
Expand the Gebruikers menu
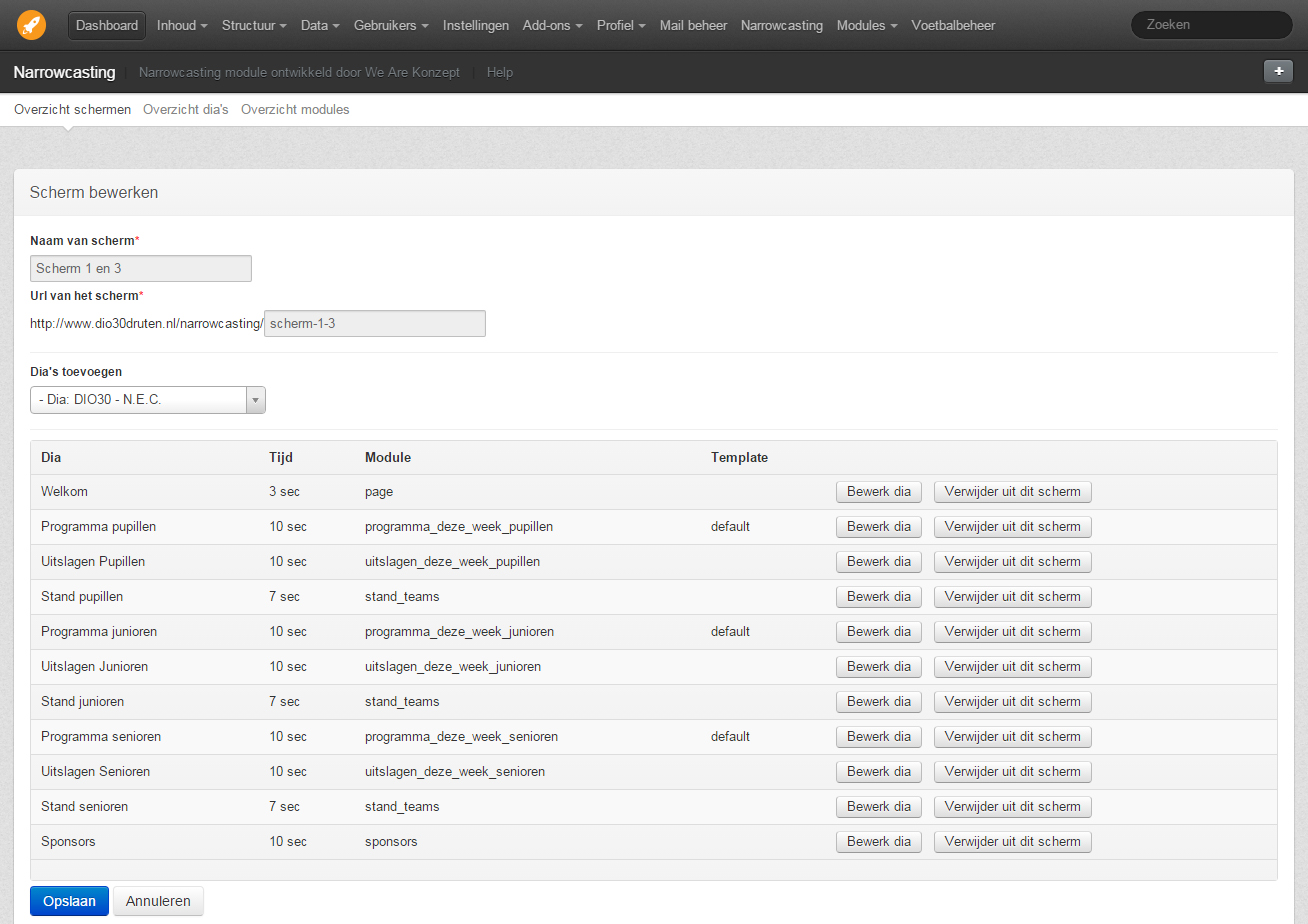coord(391,25)
